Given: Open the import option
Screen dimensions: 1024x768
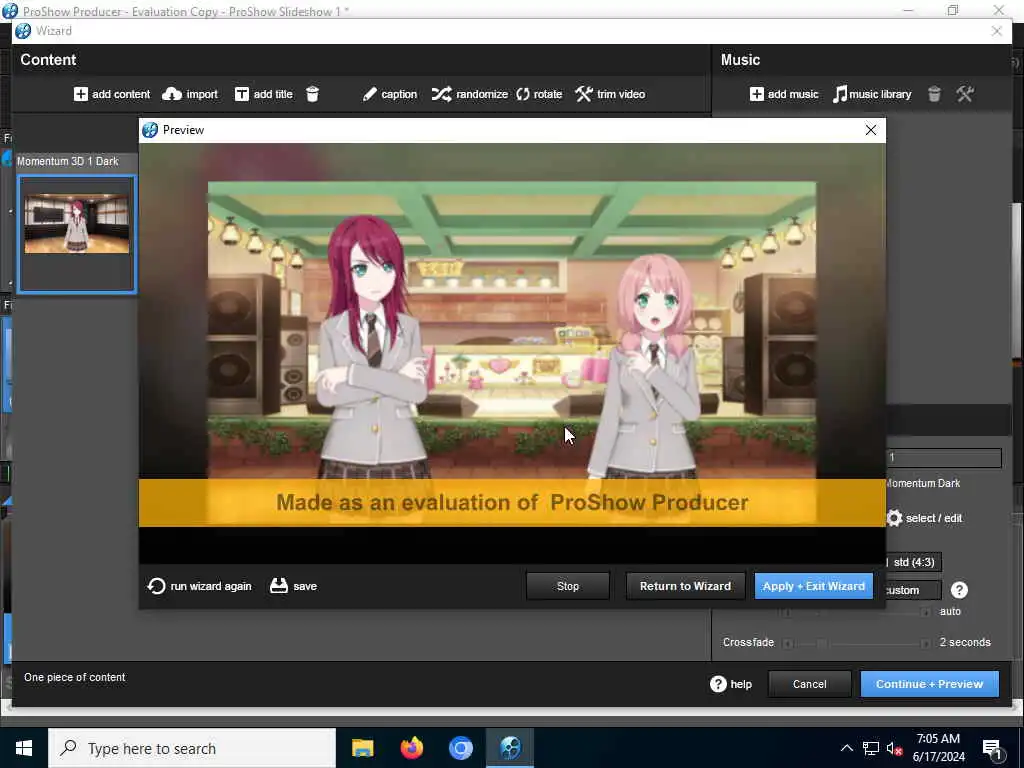Looking at the screenshot, I should pyautogui.click(x=190, y=94).
